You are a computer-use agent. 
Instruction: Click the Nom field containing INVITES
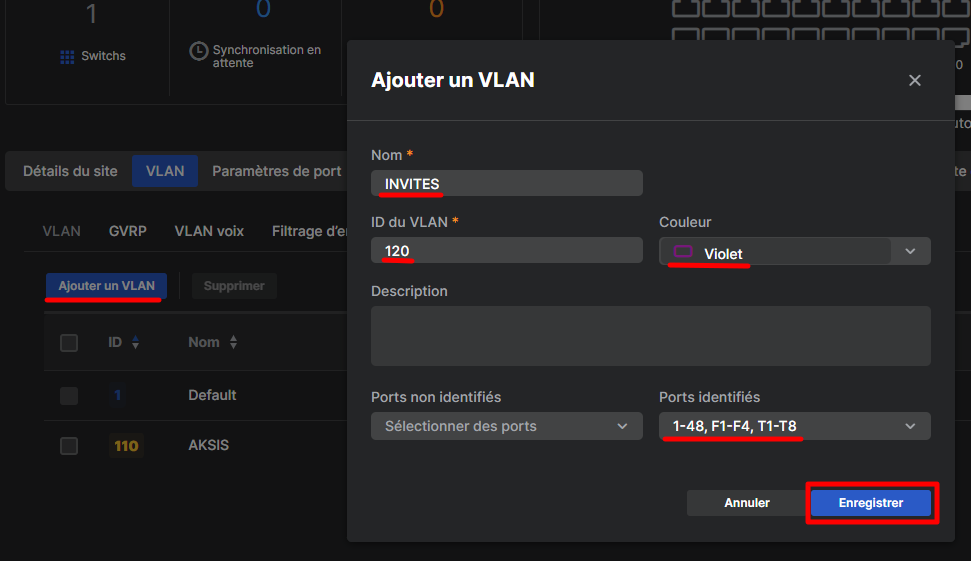tap(507, 183)
